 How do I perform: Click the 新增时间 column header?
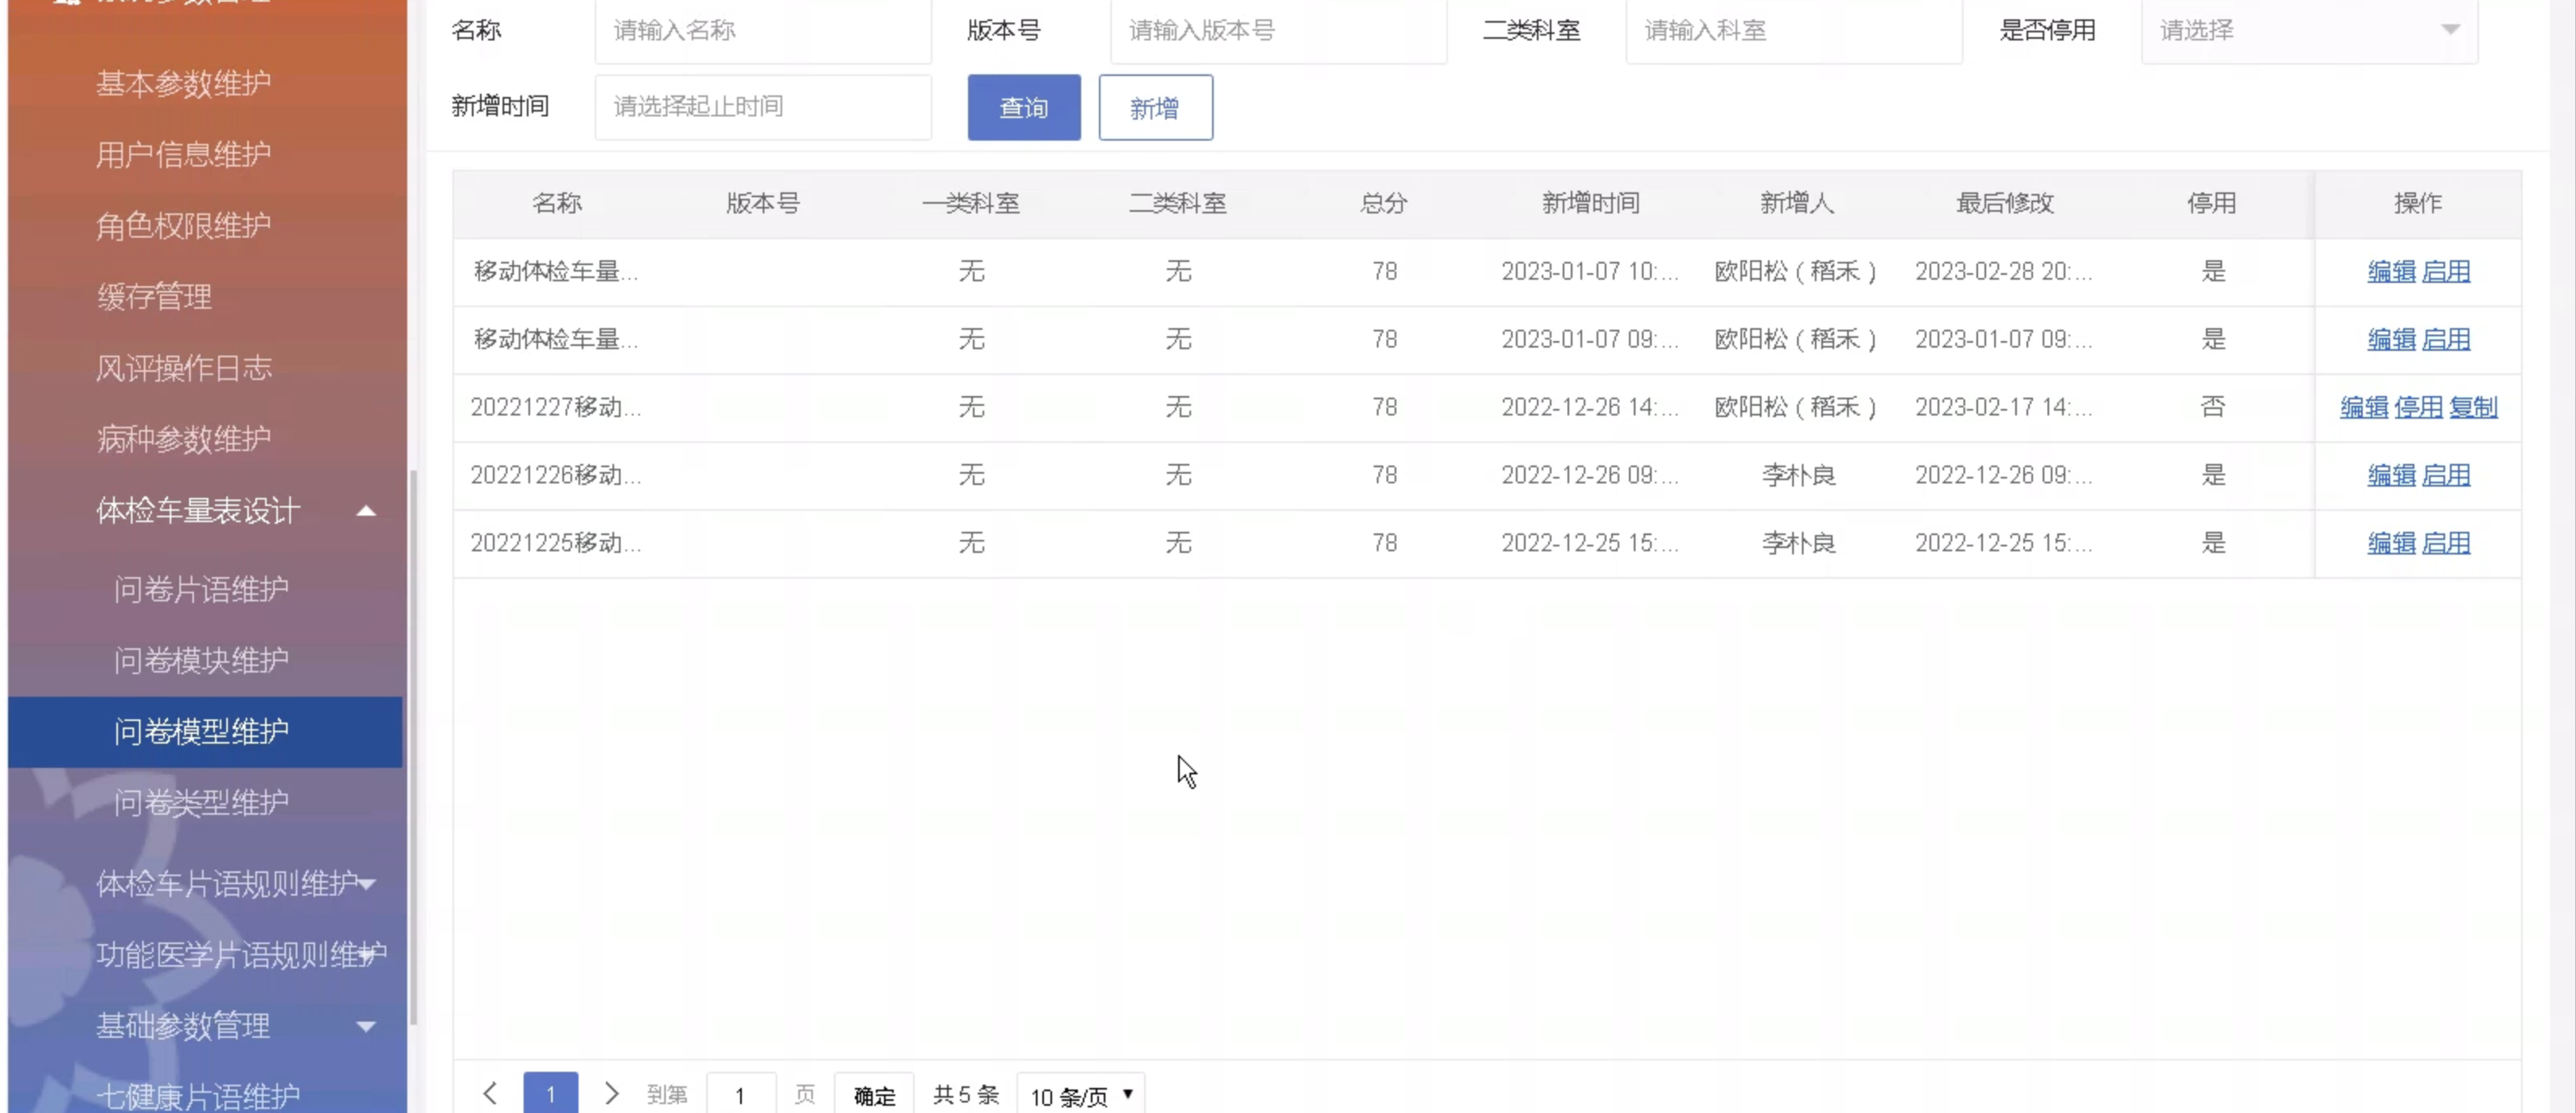pos(1591,203)
